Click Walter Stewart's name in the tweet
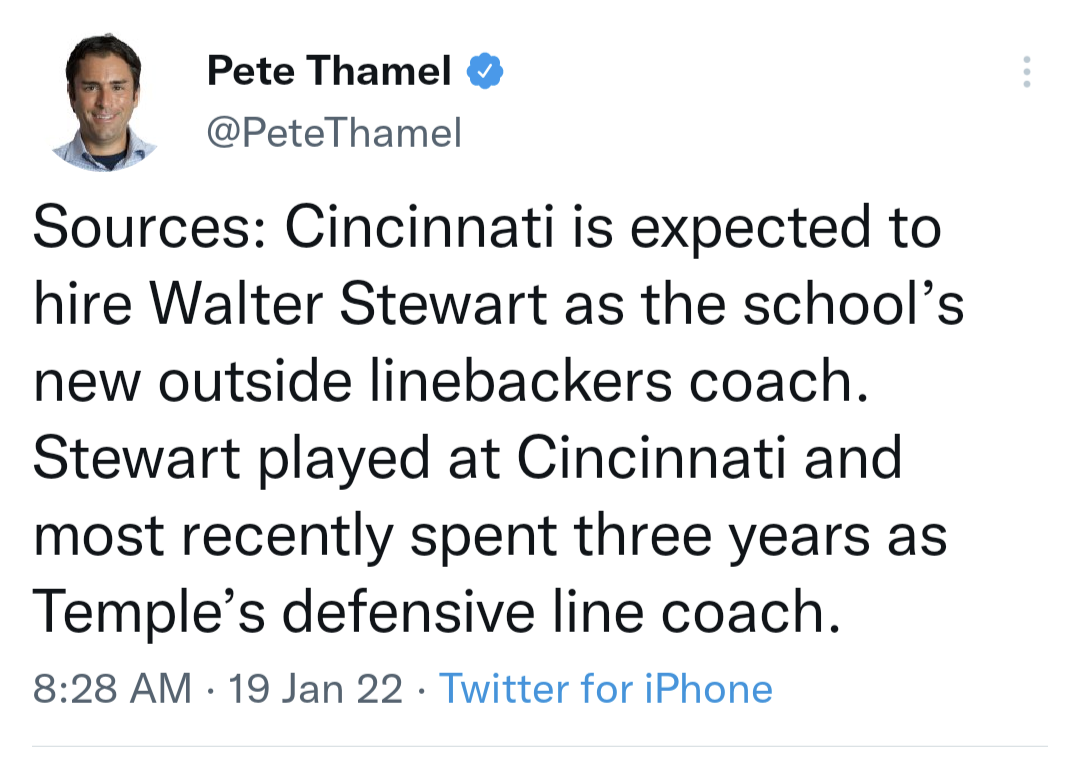 349,304
